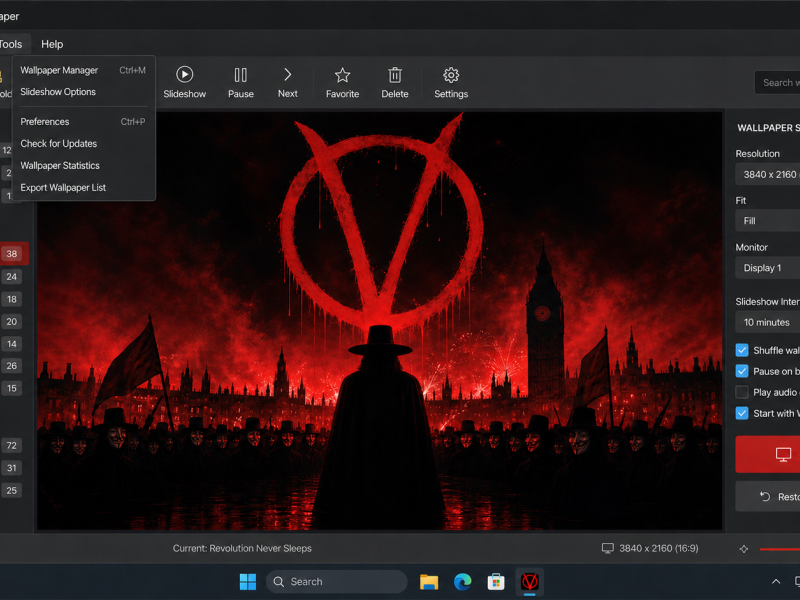Click the Restore button
800x600 pixels.
(x=767, y=496)
